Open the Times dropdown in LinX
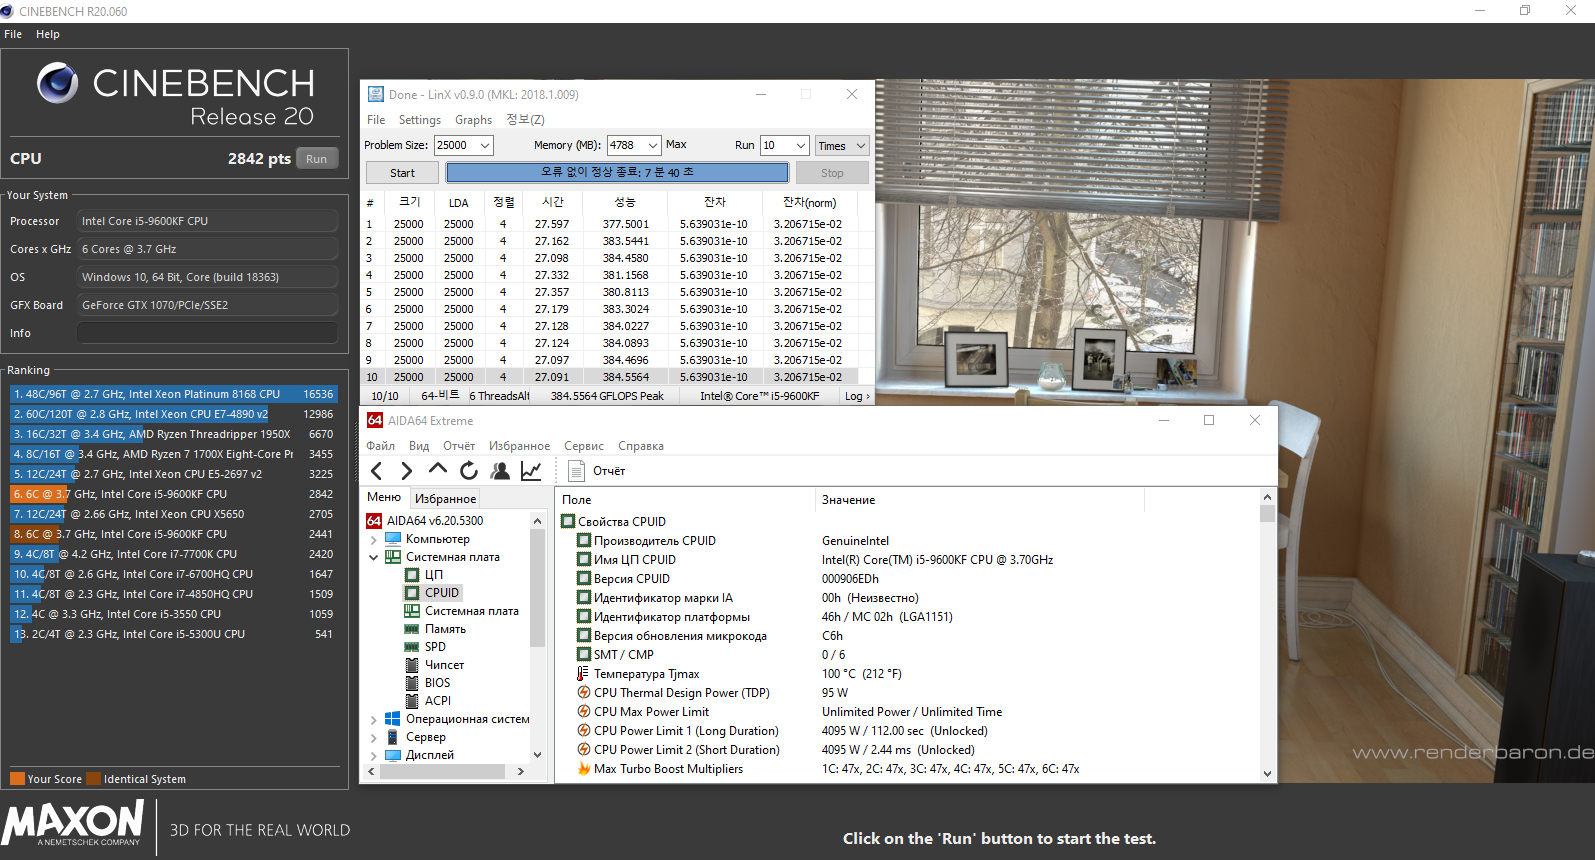The height and width of the screenshot is (860, 1595). pyautogui.click(x=842, y=145)
